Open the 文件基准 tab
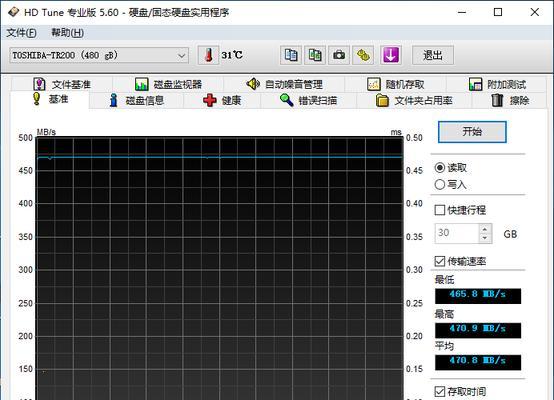Screen dimensions: 554x400 click(x=62, y=84)
